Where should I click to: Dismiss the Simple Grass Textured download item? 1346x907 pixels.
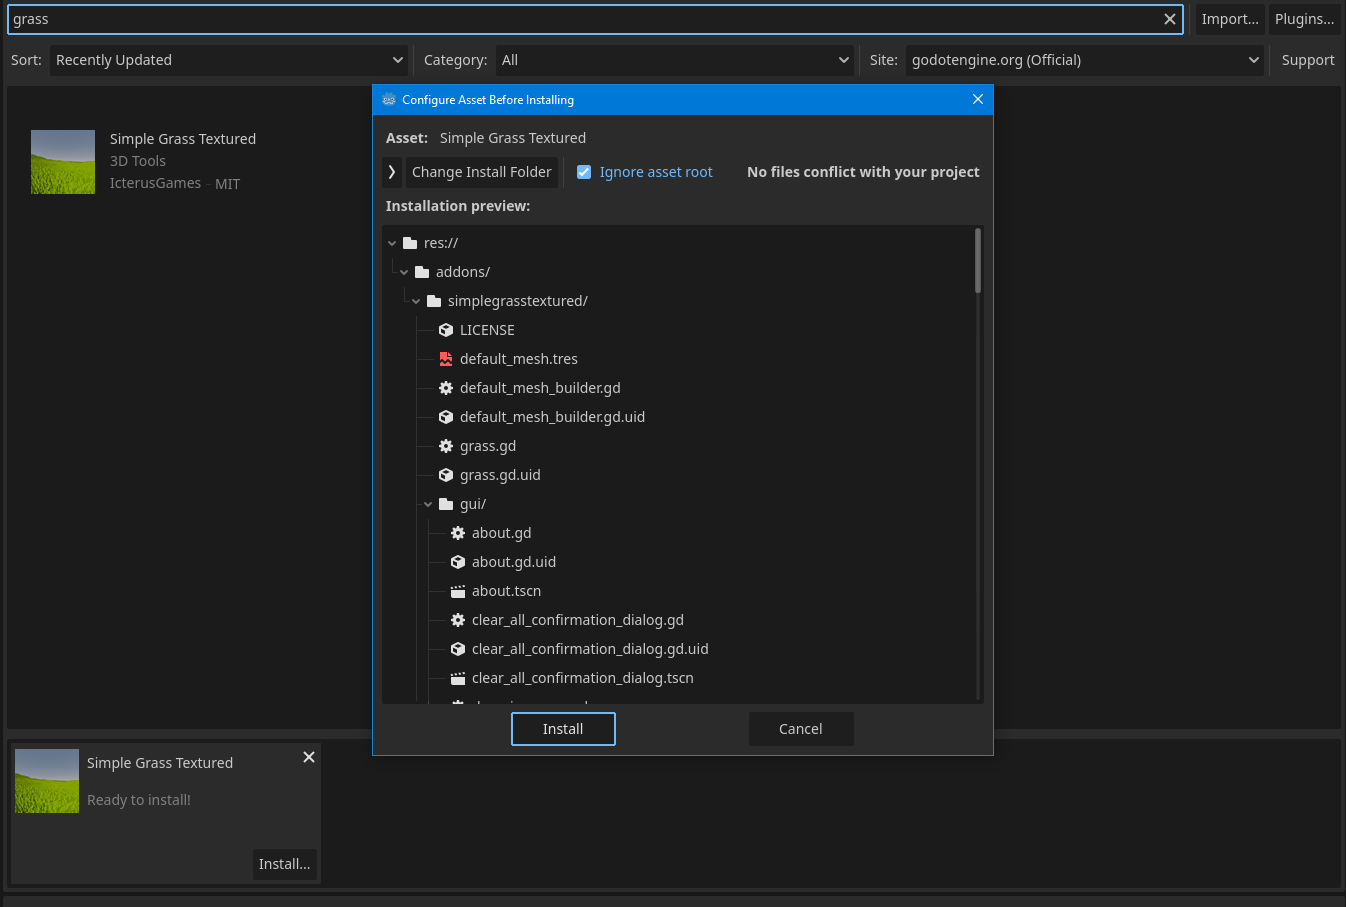(x=309, y=757)
